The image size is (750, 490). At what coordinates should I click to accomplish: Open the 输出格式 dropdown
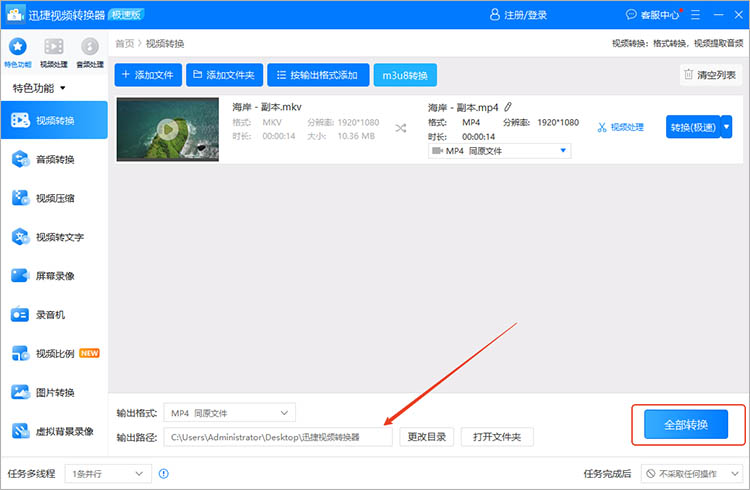point(230,413)
